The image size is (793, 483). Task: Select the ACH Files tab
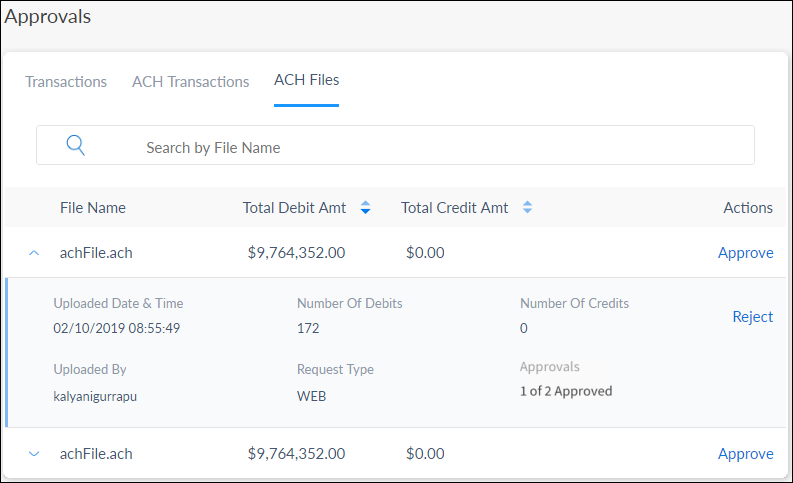coord(306,80)
